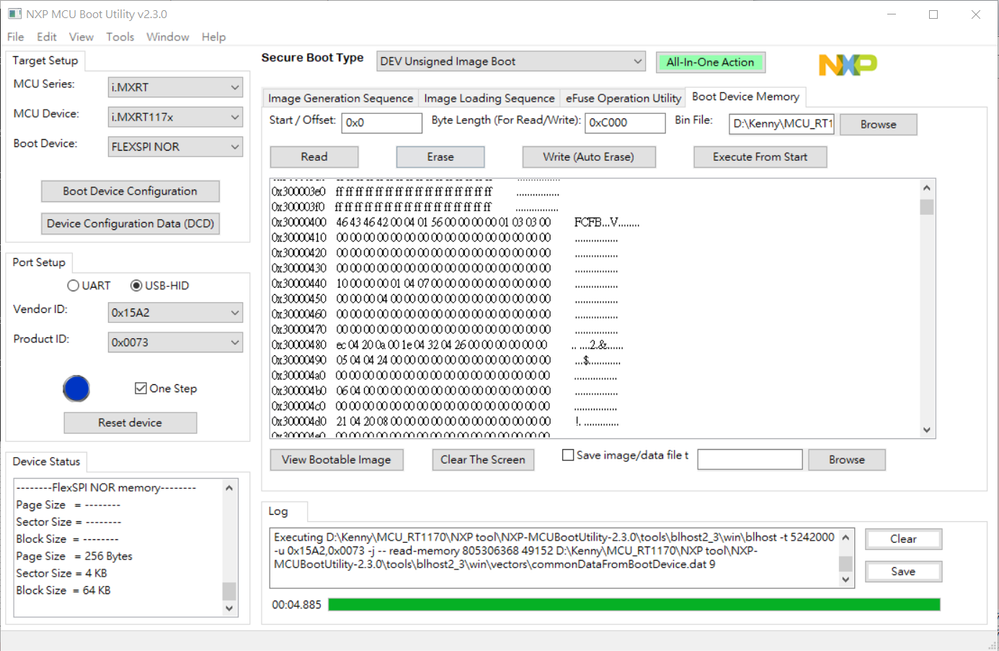Click View Bootable Image
The width and height of the screenshot is (999, 651).
coord(336,459)
